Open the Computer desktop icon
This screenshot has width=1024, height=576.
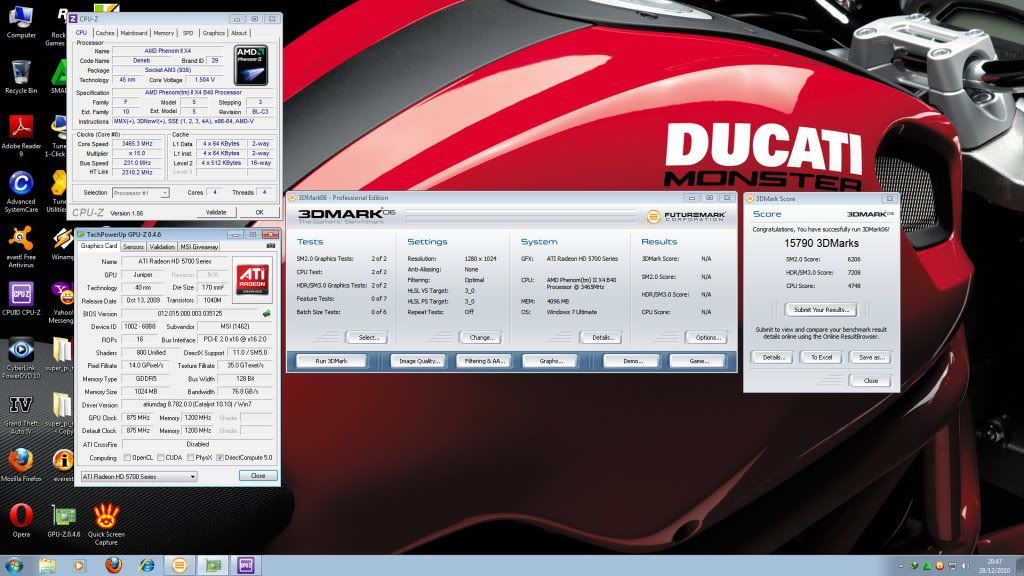pyautogui.click(x=21, y=22)
